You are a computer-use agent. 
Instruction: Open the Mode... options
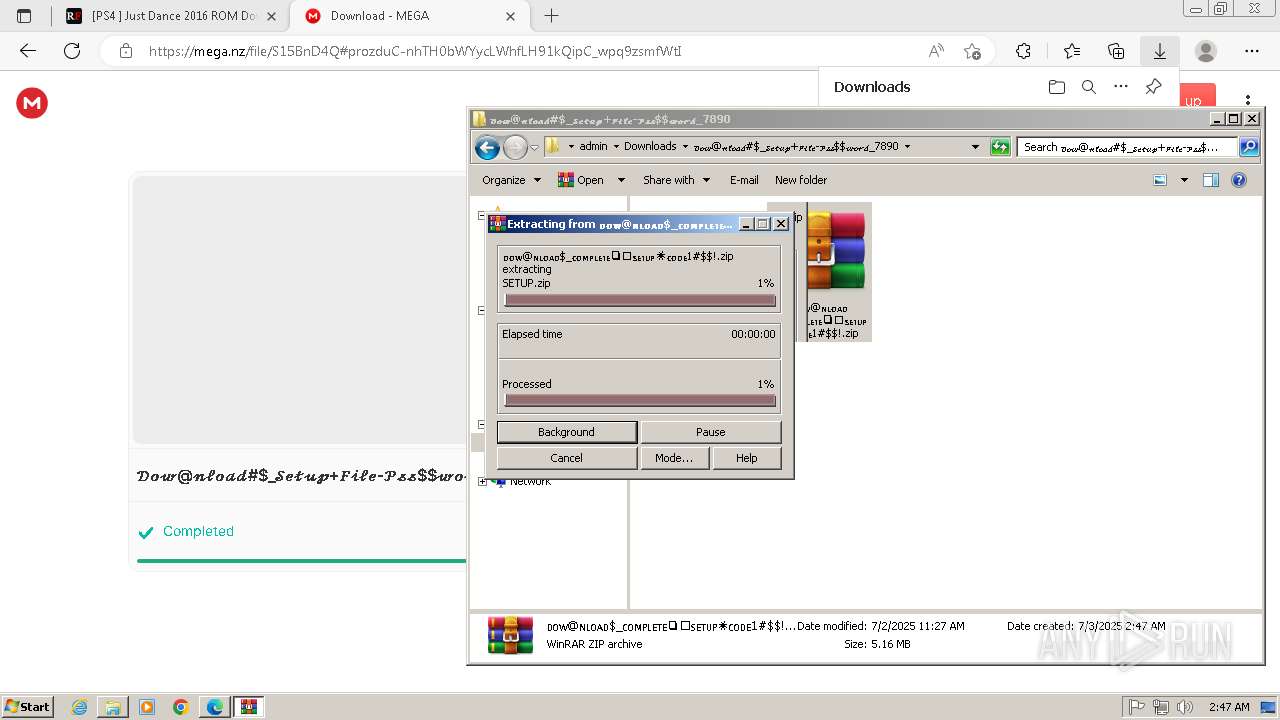coord(673,458)
